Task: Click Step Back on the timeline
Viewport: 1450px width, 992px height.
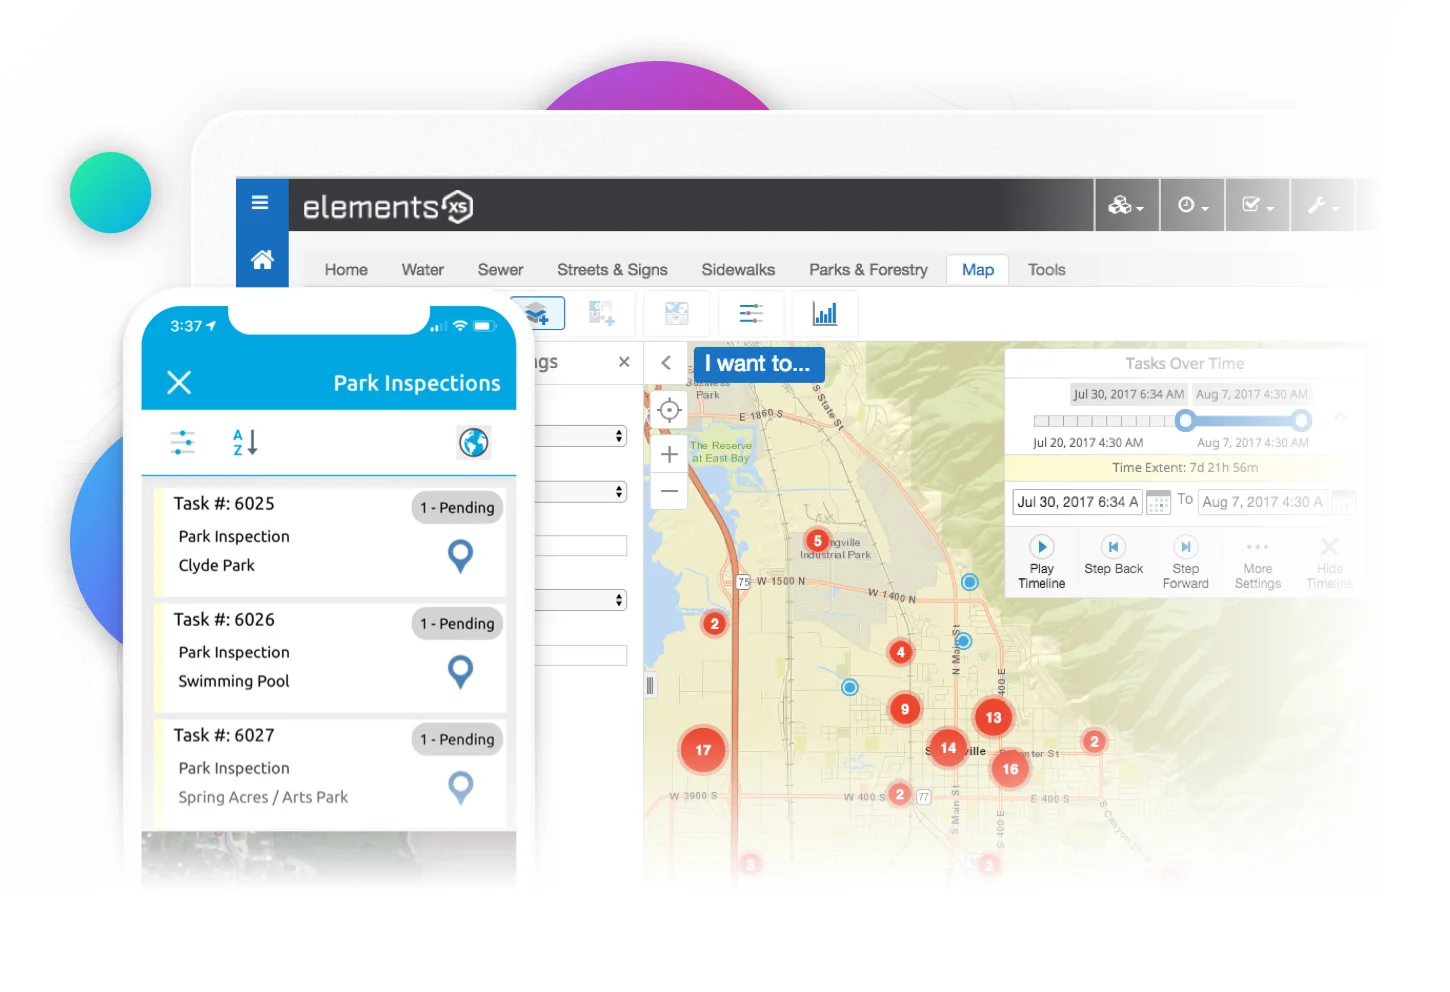Action: (1113, 556)
